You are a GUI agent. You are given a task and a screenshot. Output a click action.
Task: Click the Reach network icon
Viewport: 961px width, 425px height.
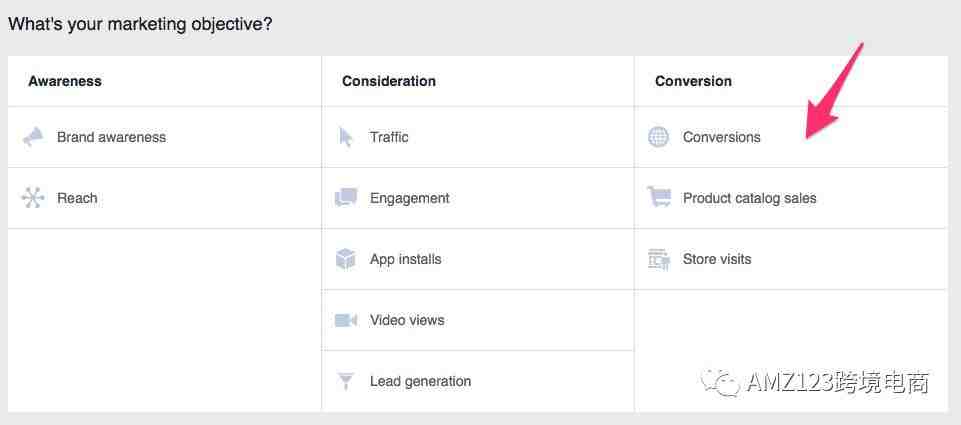33,198
